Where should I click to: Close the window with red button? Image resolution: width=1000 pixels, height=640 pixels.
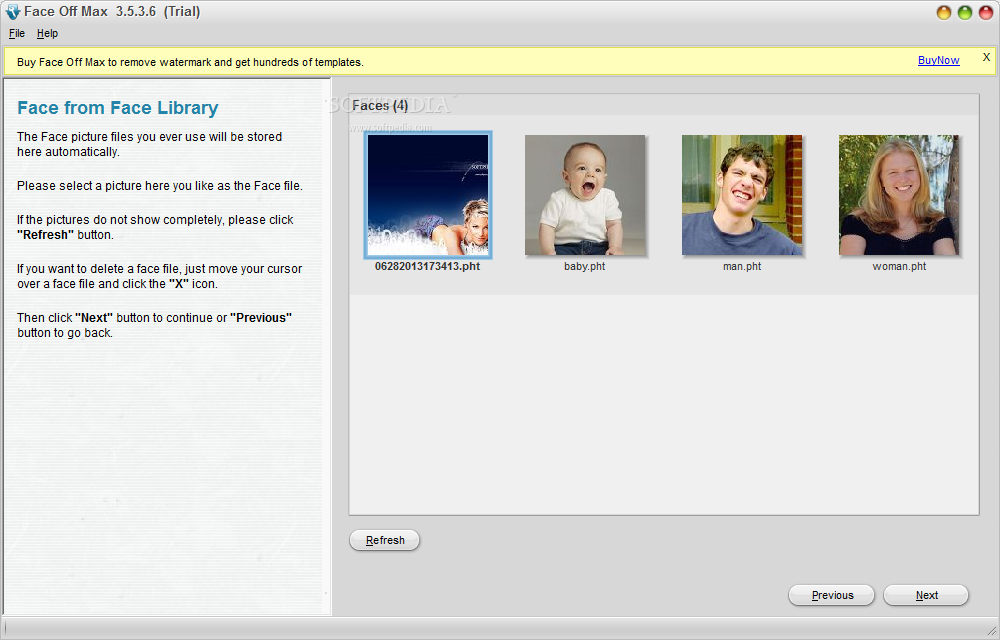click(986, 12)
